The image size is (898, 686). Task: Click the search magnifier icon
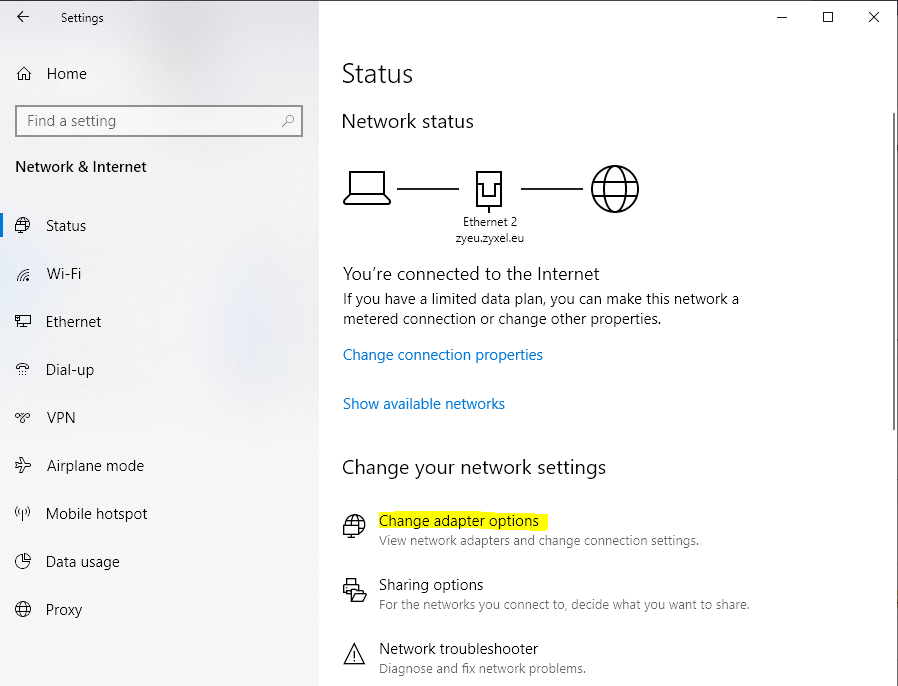coord(288,121)
